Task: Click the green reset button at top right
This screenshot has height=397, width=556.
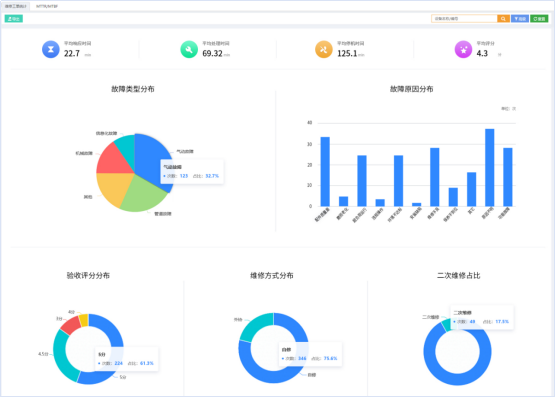Action: click(x=539, y=19)
